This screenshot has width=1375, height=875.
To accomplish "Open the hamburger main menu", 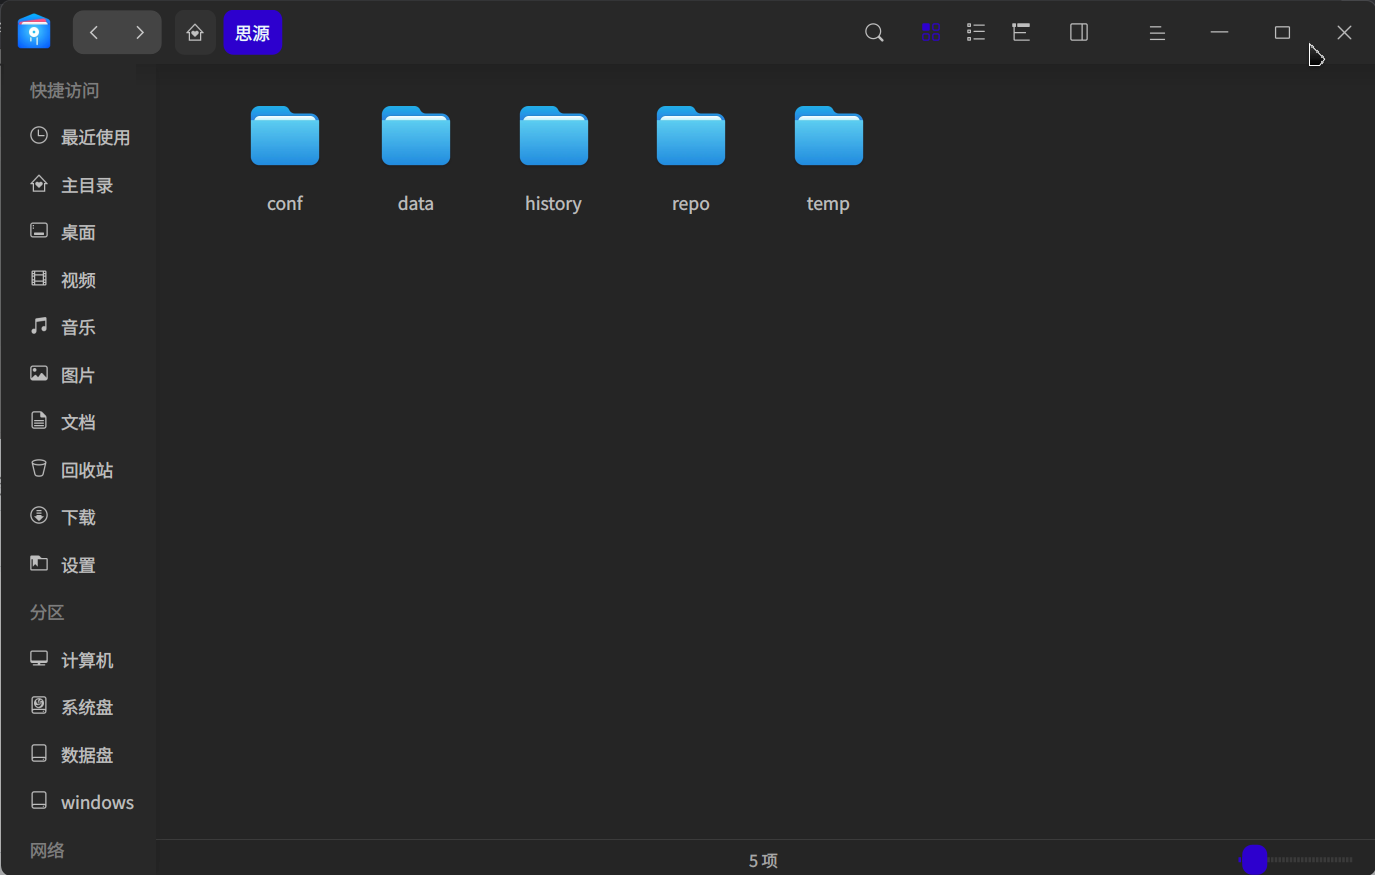I will pos(1157,33).
